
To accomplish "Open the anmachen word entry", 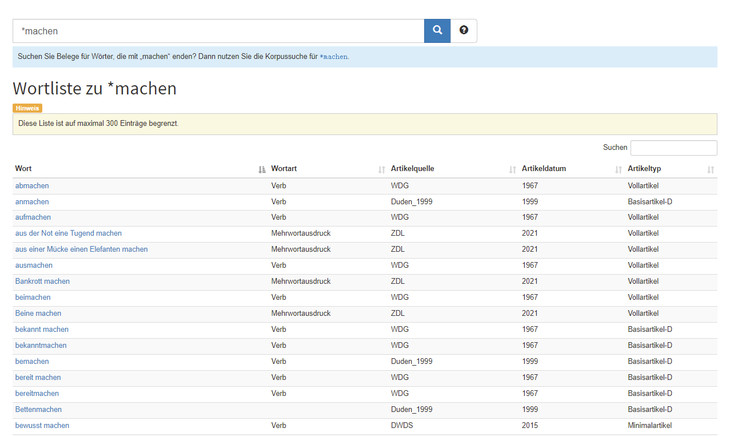I will pos(32,202).
